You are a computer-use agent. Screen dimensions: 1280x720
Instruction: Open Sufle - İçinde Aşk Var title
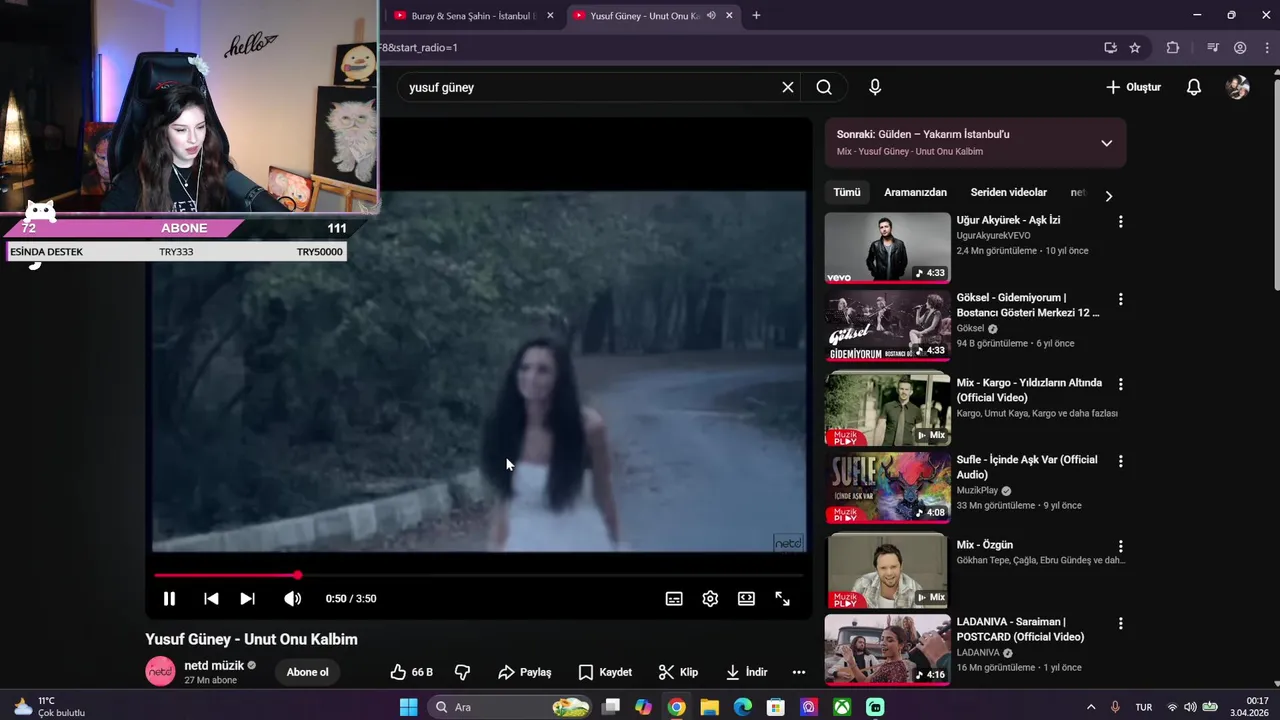point(1027,467)
